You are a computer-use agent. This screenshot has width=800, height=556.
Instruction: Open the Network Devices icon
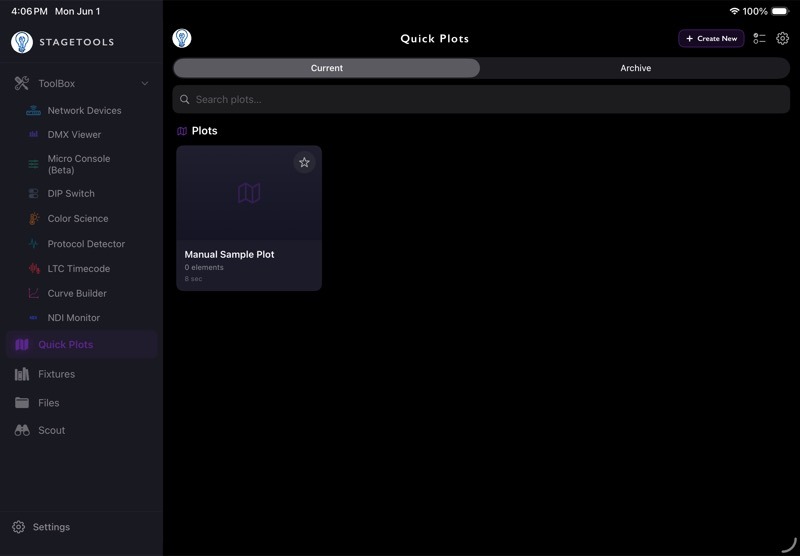coord(33,110)
